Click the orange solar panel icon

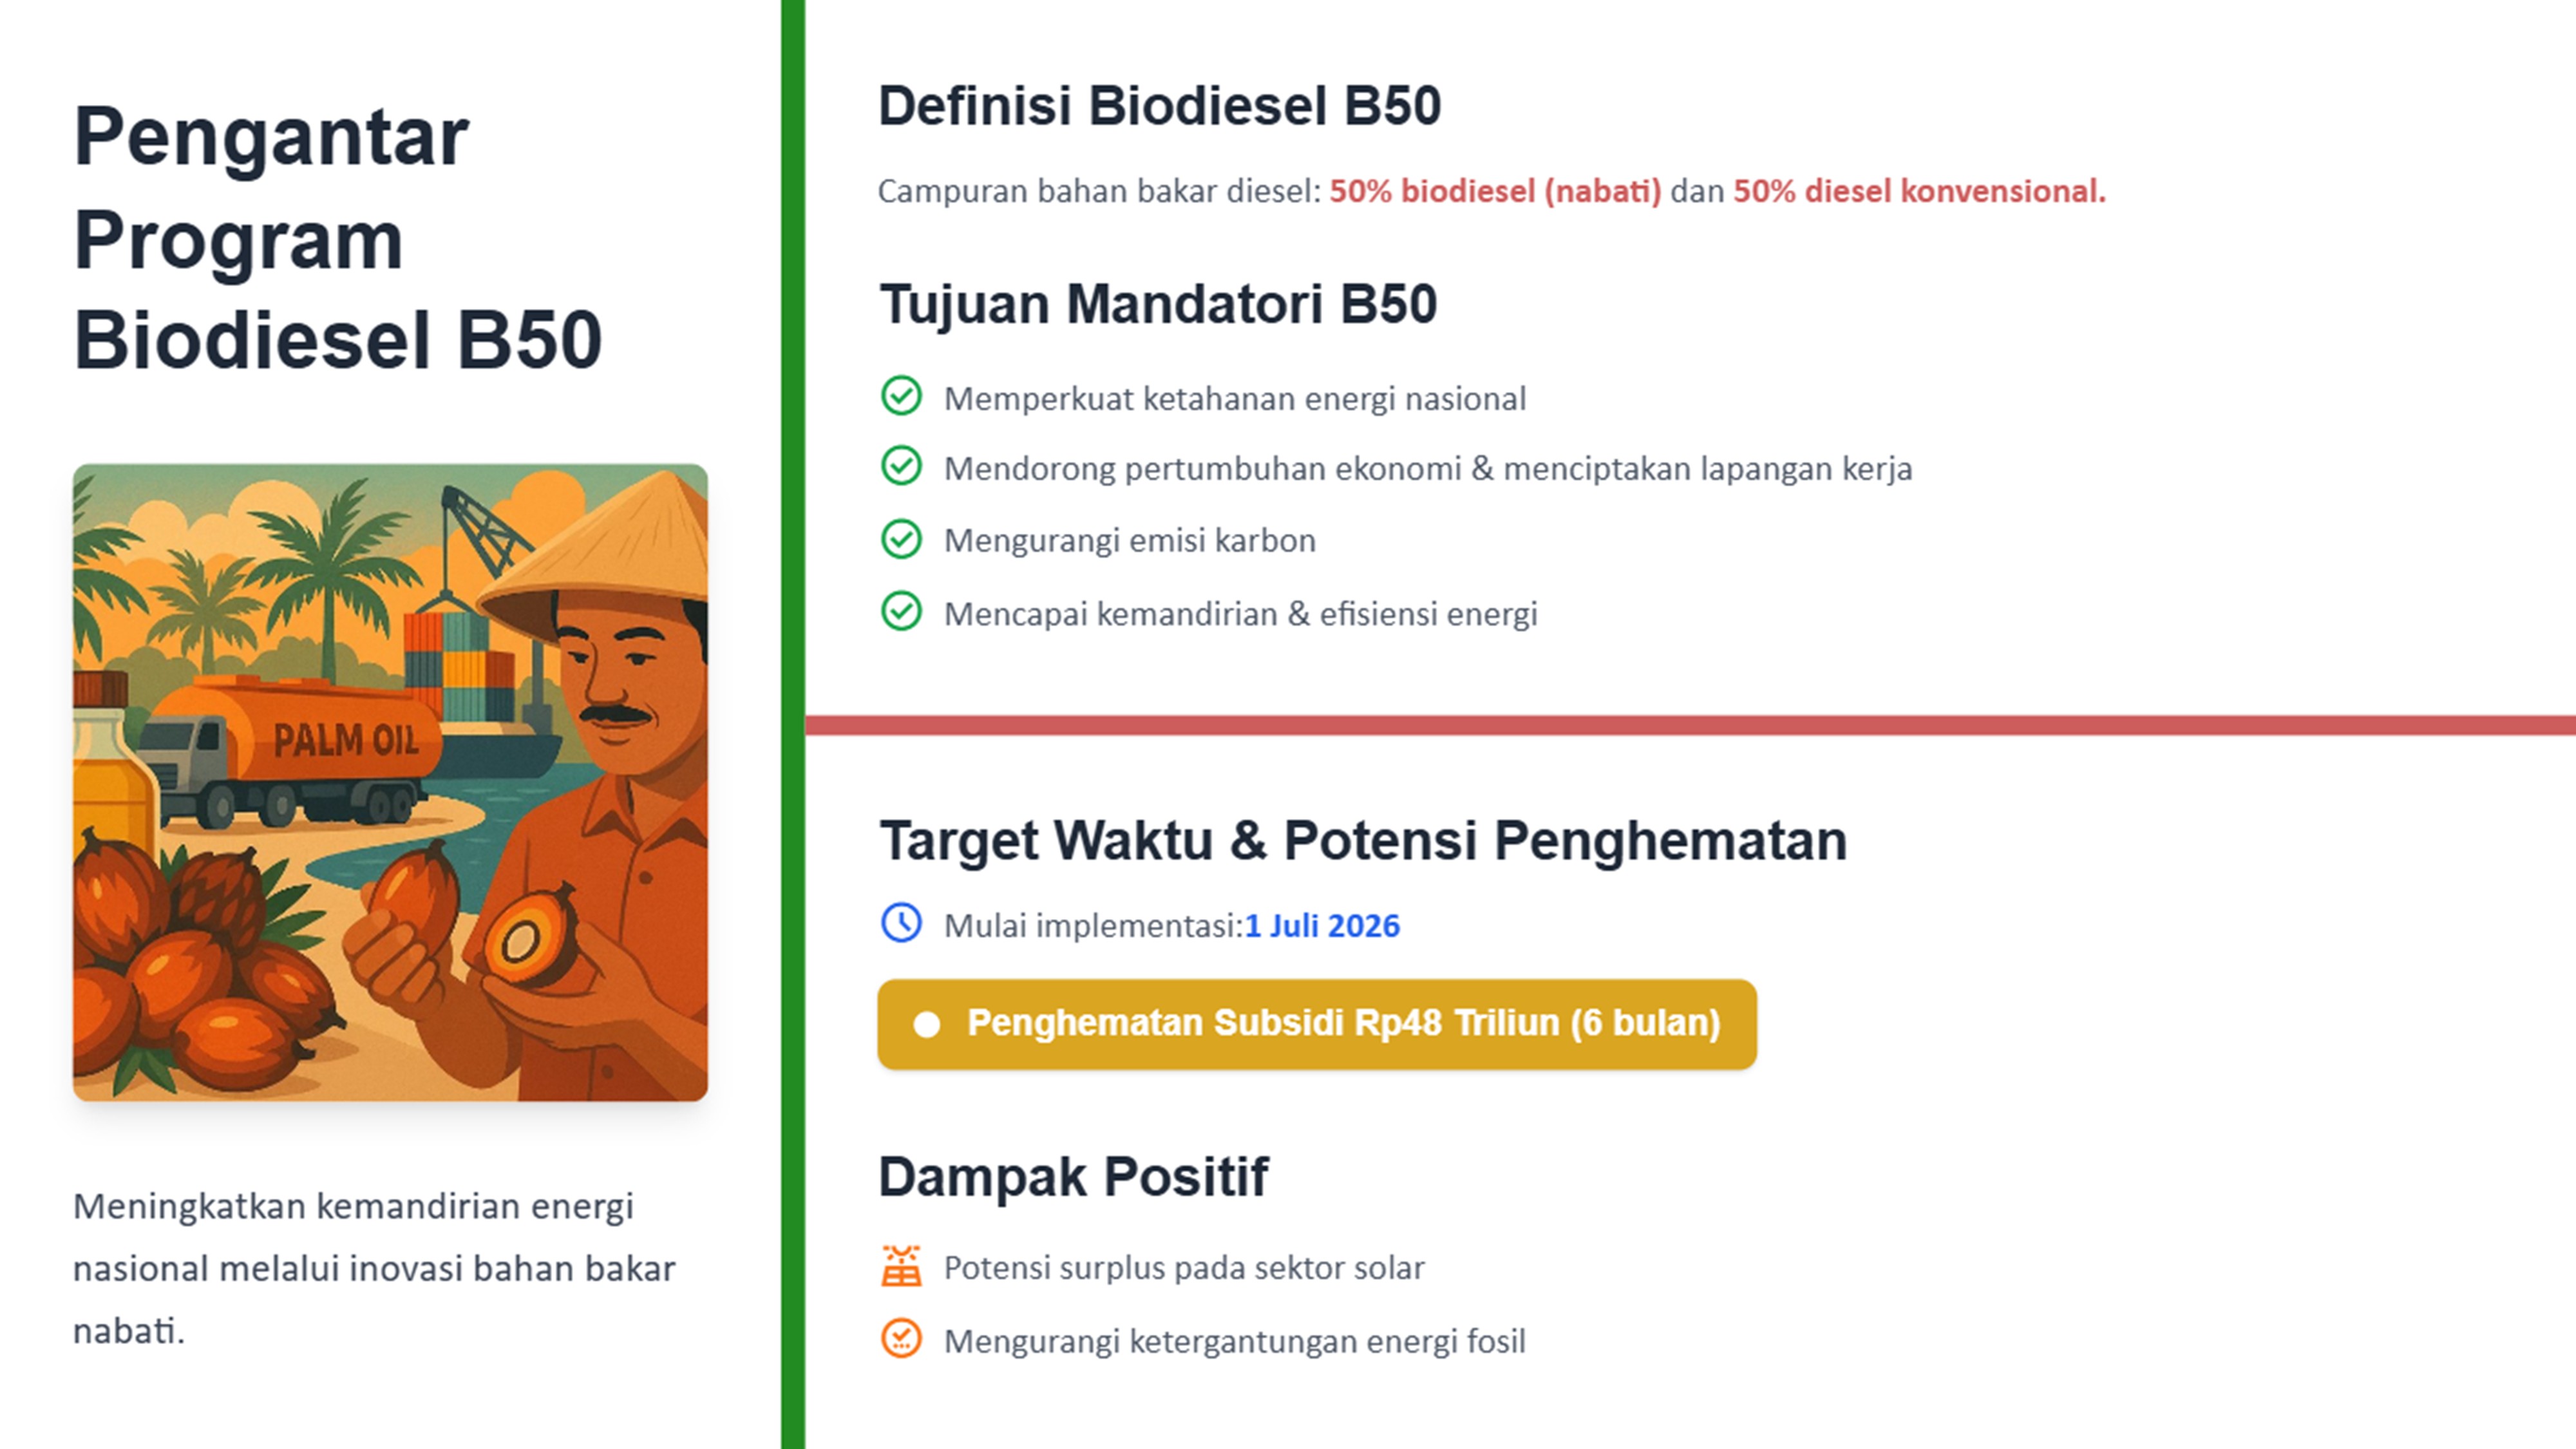point(901,1266)
